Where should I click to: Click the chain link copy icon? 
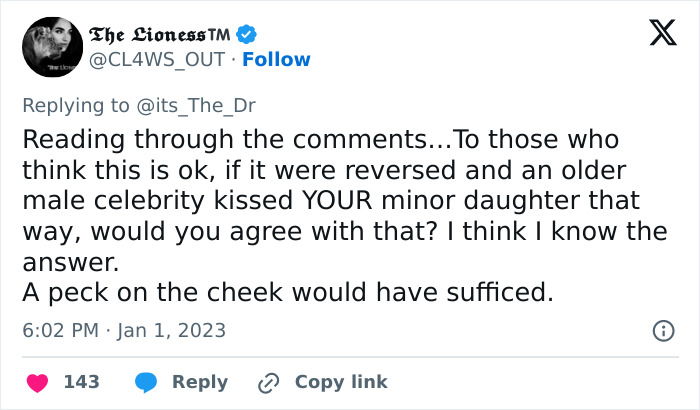click(268, 382)
